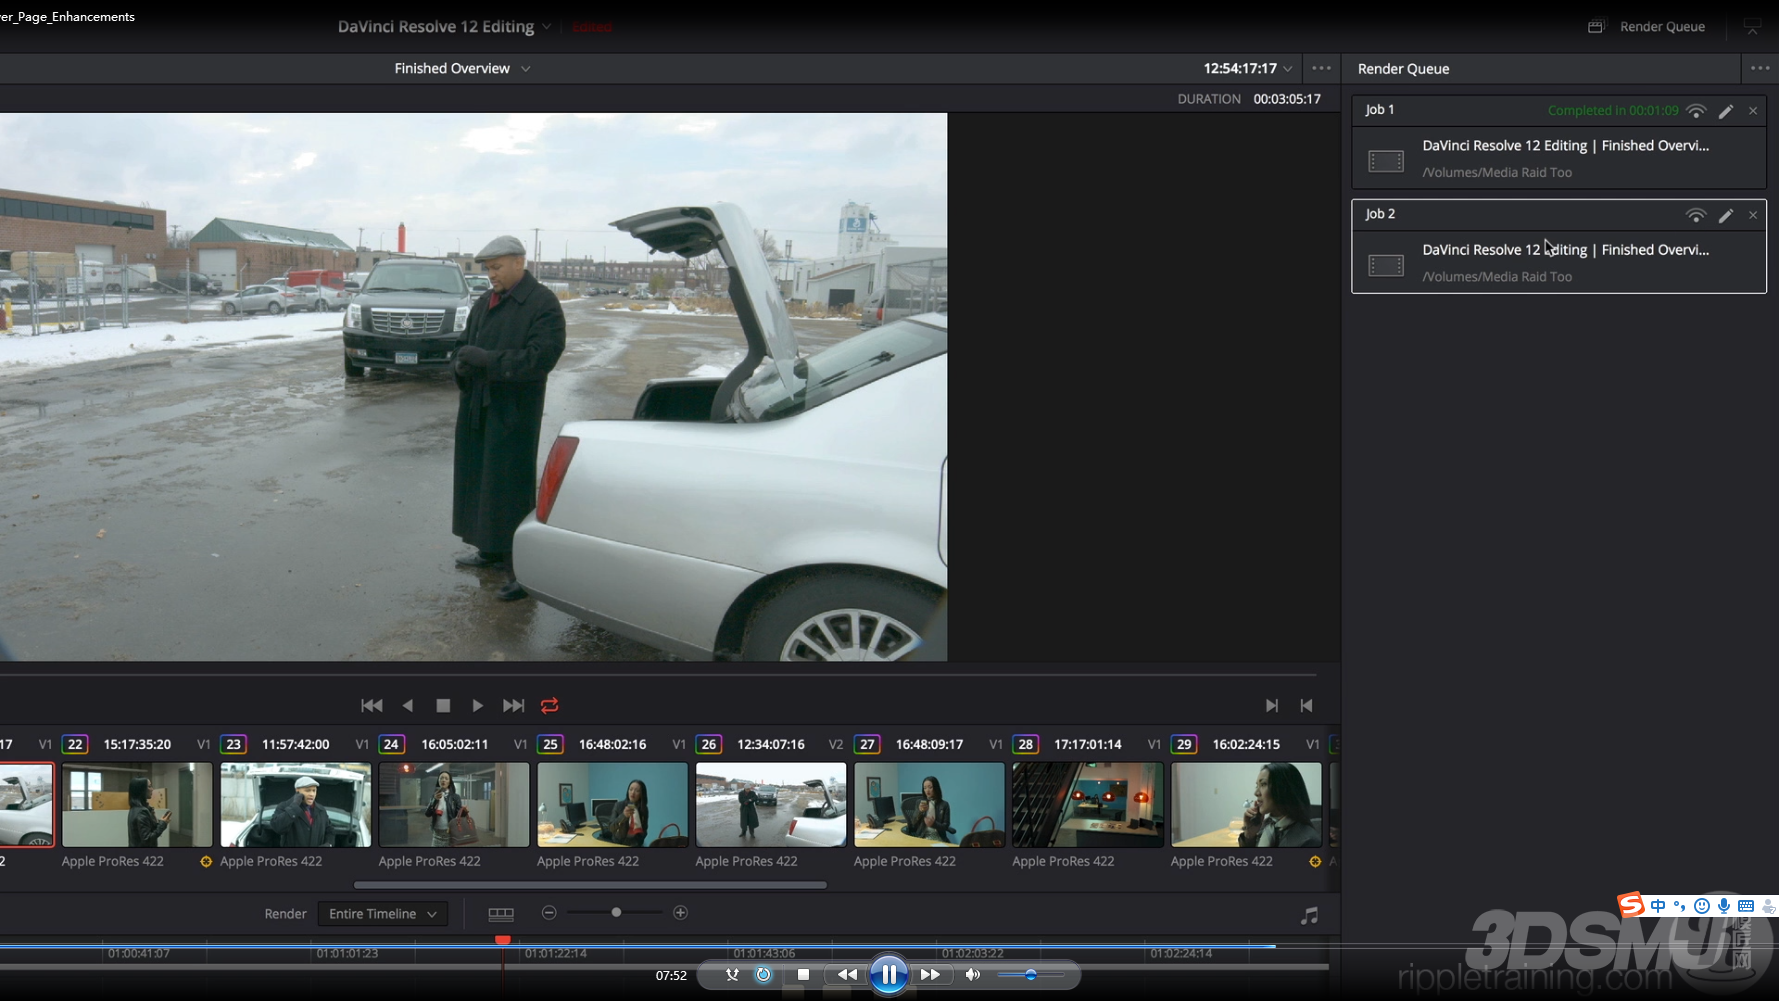Rewind media player with previous button
Image resolution: width=1779 pixels, height=1001 pixels.
847,974
